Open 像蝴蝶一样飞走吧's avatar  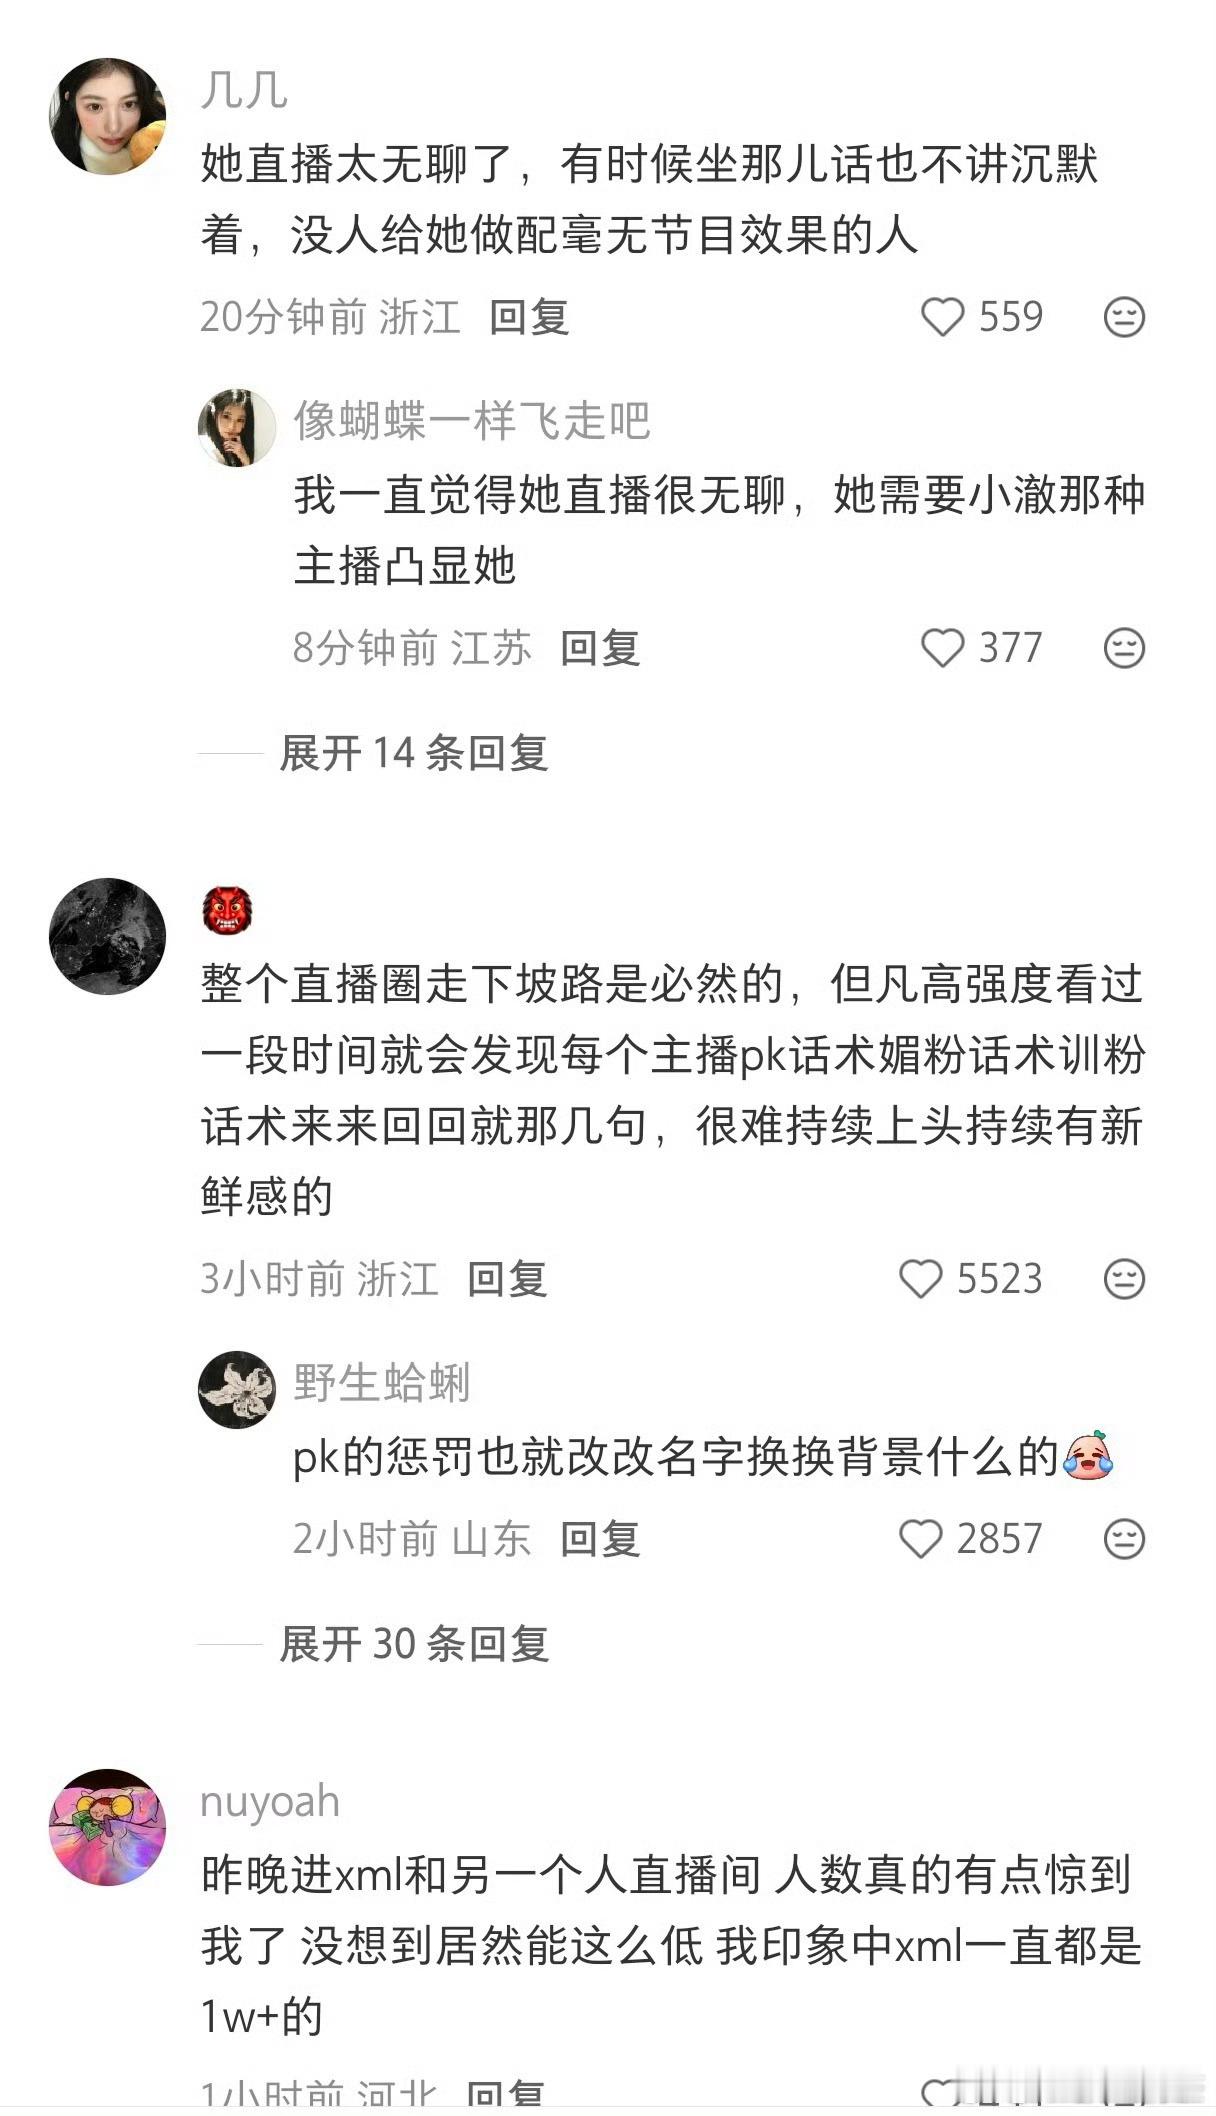pos(237,428)
